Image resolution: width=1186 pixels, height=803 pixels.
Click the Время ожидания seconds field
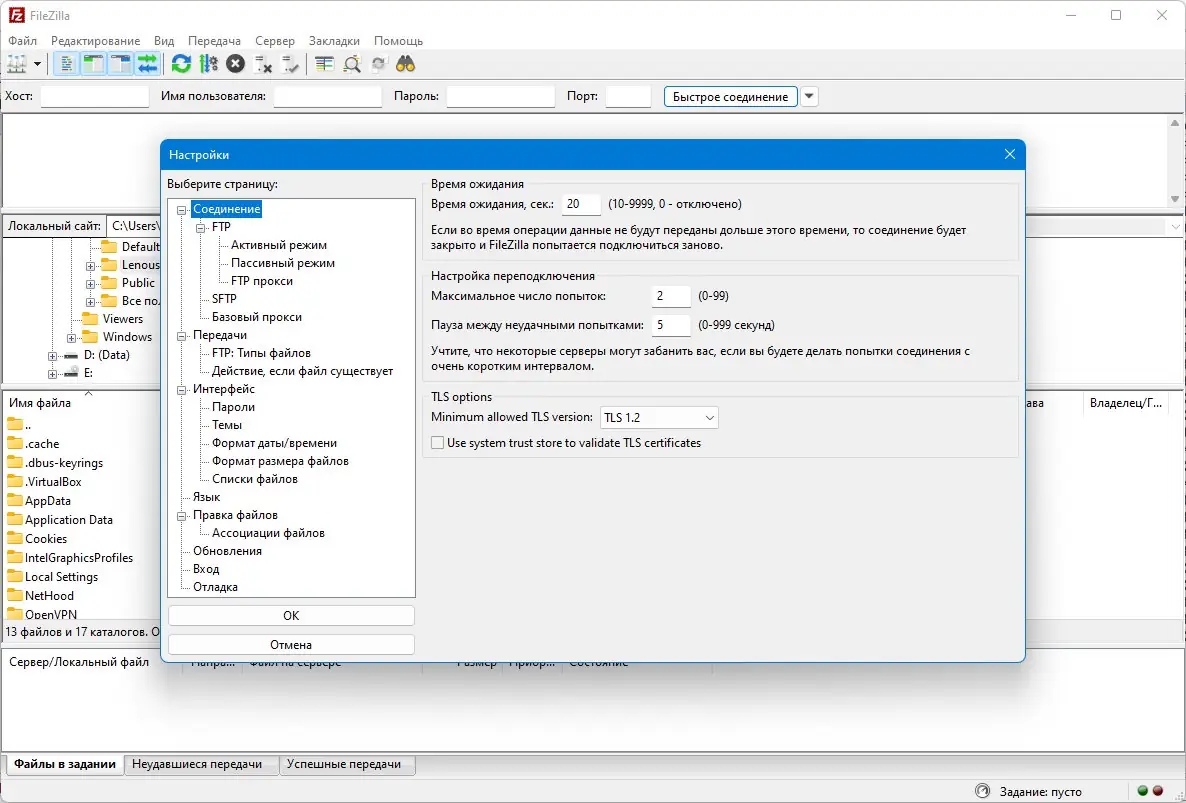[581, 204]
